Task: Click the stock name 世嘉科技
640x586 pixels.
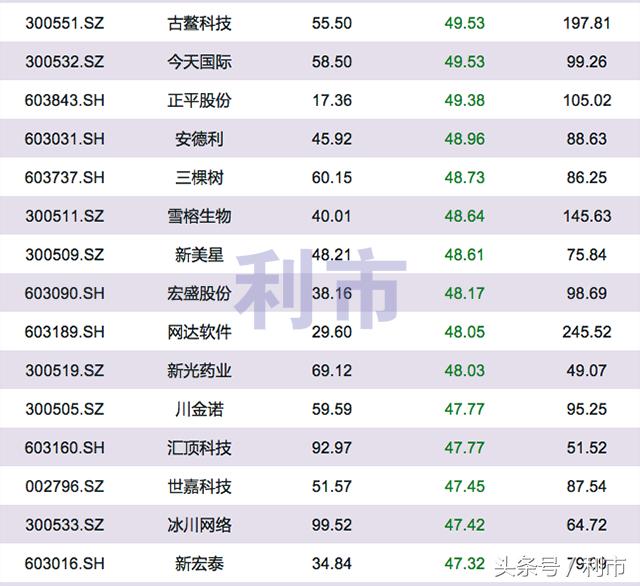Action: point(199,486)
